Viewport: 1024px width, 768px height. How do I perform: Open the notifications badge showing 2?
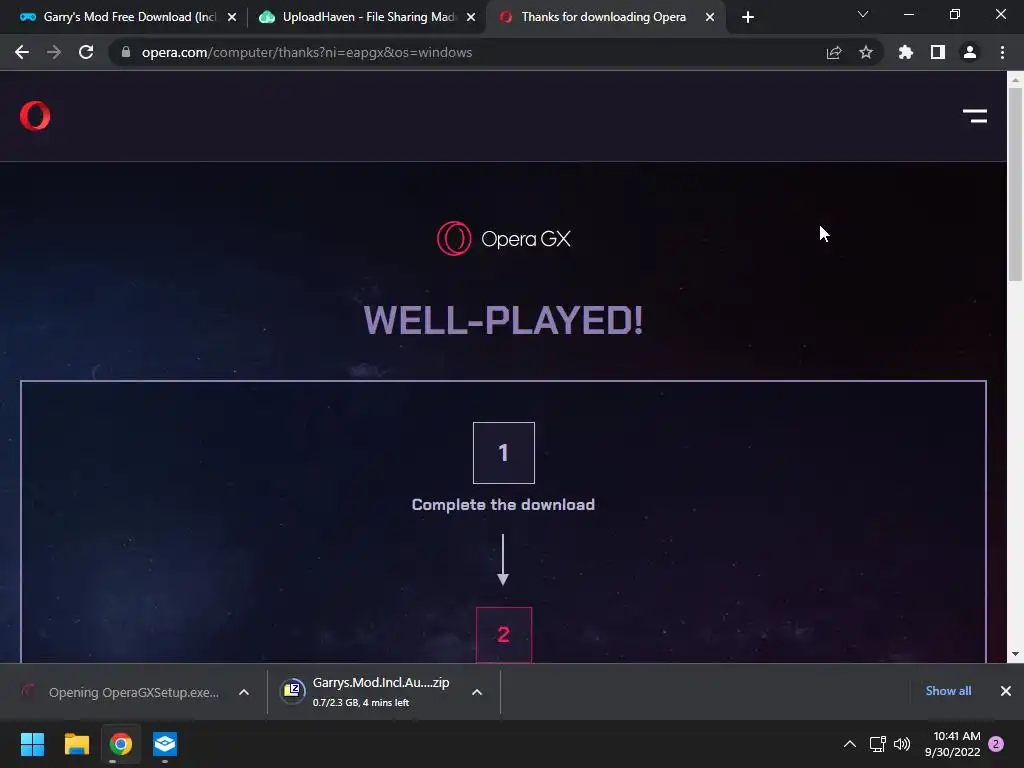(x=996, y=744)
